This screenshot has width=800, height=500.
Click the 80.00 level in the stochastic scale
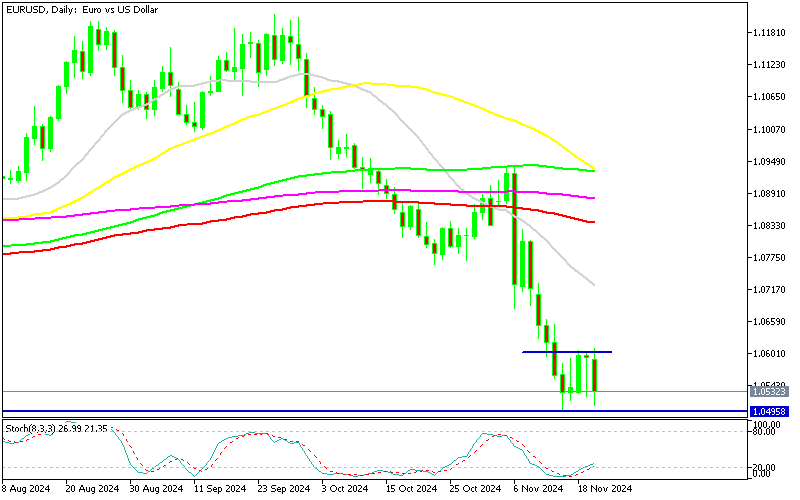click(x=765, y=432)
